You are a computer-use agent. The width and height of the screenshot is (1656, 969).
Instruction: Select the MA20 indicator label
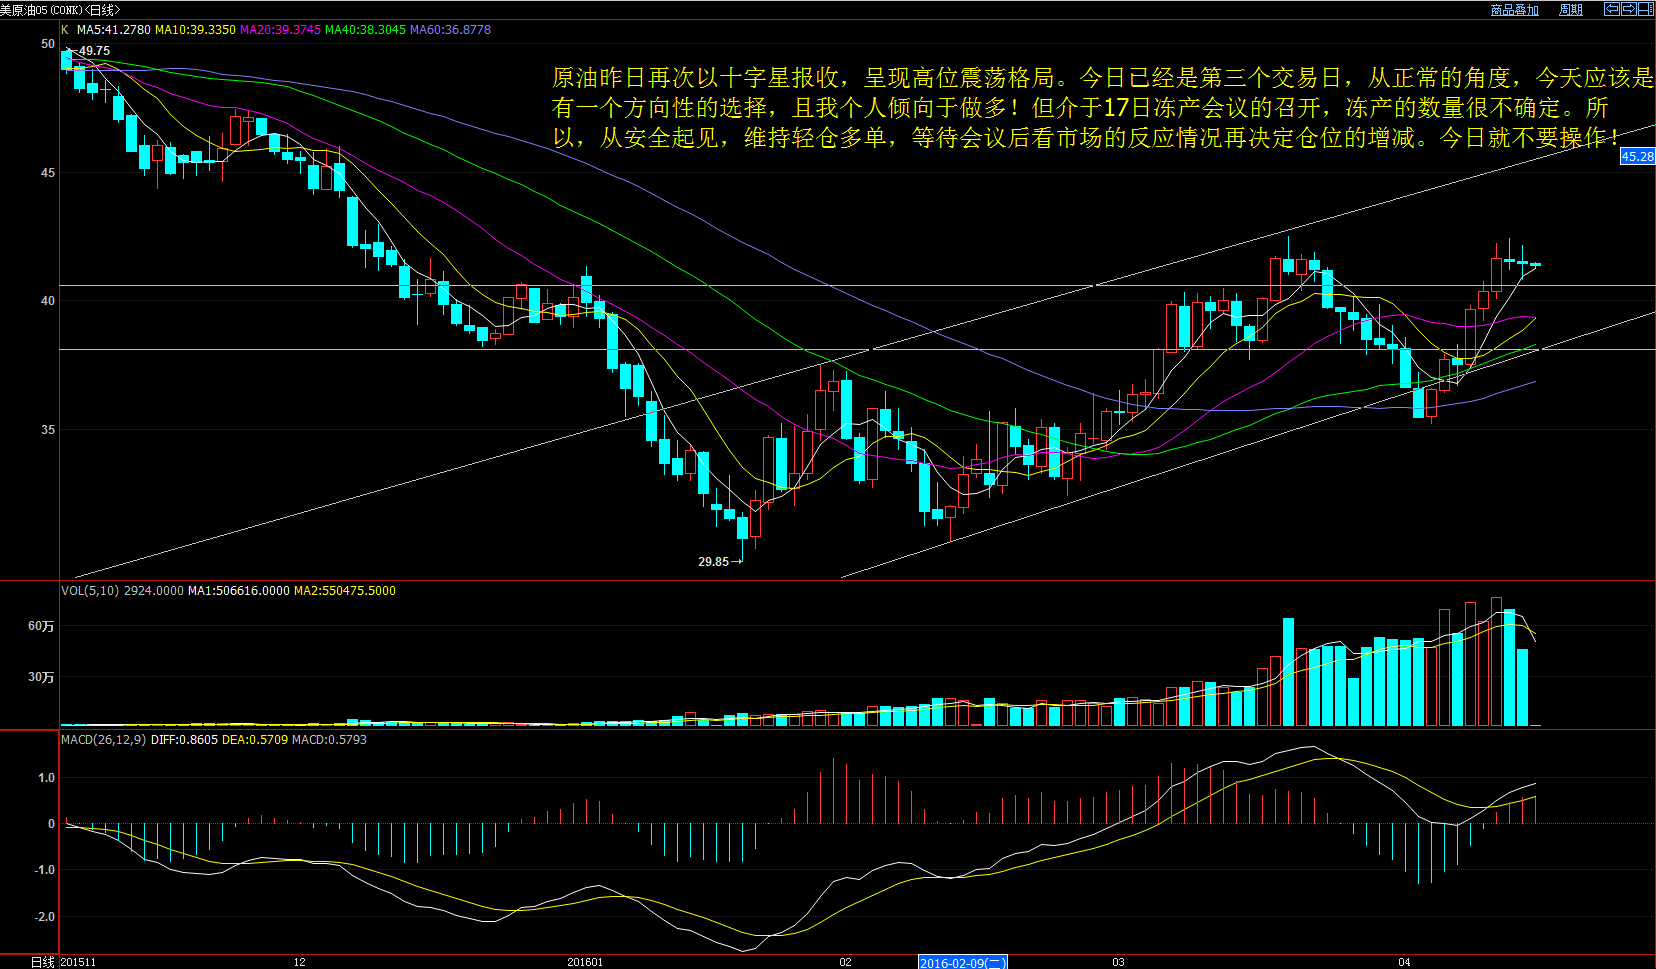pyautogui.click(x=280, y=30)
